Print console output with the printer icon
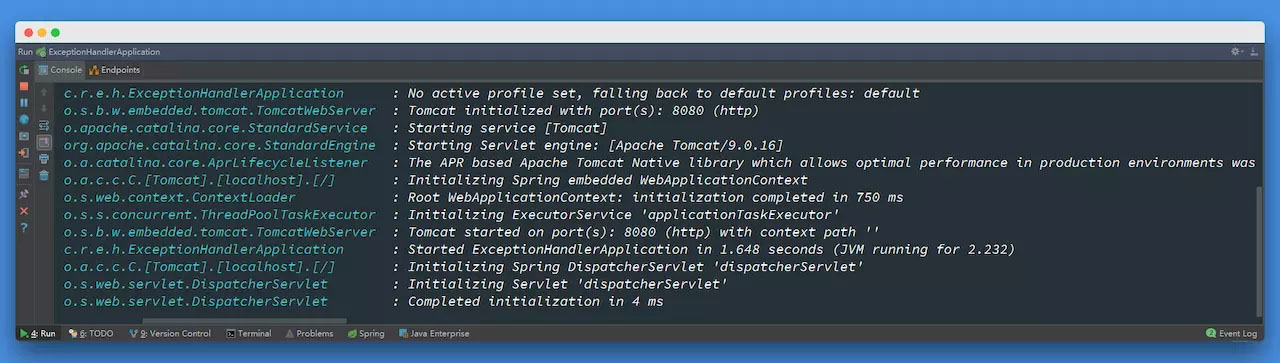The image size is (1280, 363). (x=44, y=159)
